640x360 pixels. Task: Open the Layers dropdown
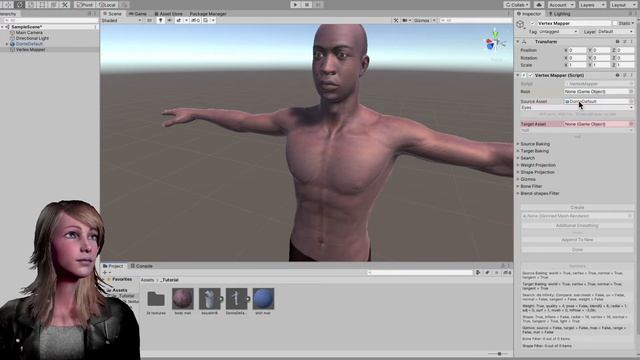click(592, 4)
